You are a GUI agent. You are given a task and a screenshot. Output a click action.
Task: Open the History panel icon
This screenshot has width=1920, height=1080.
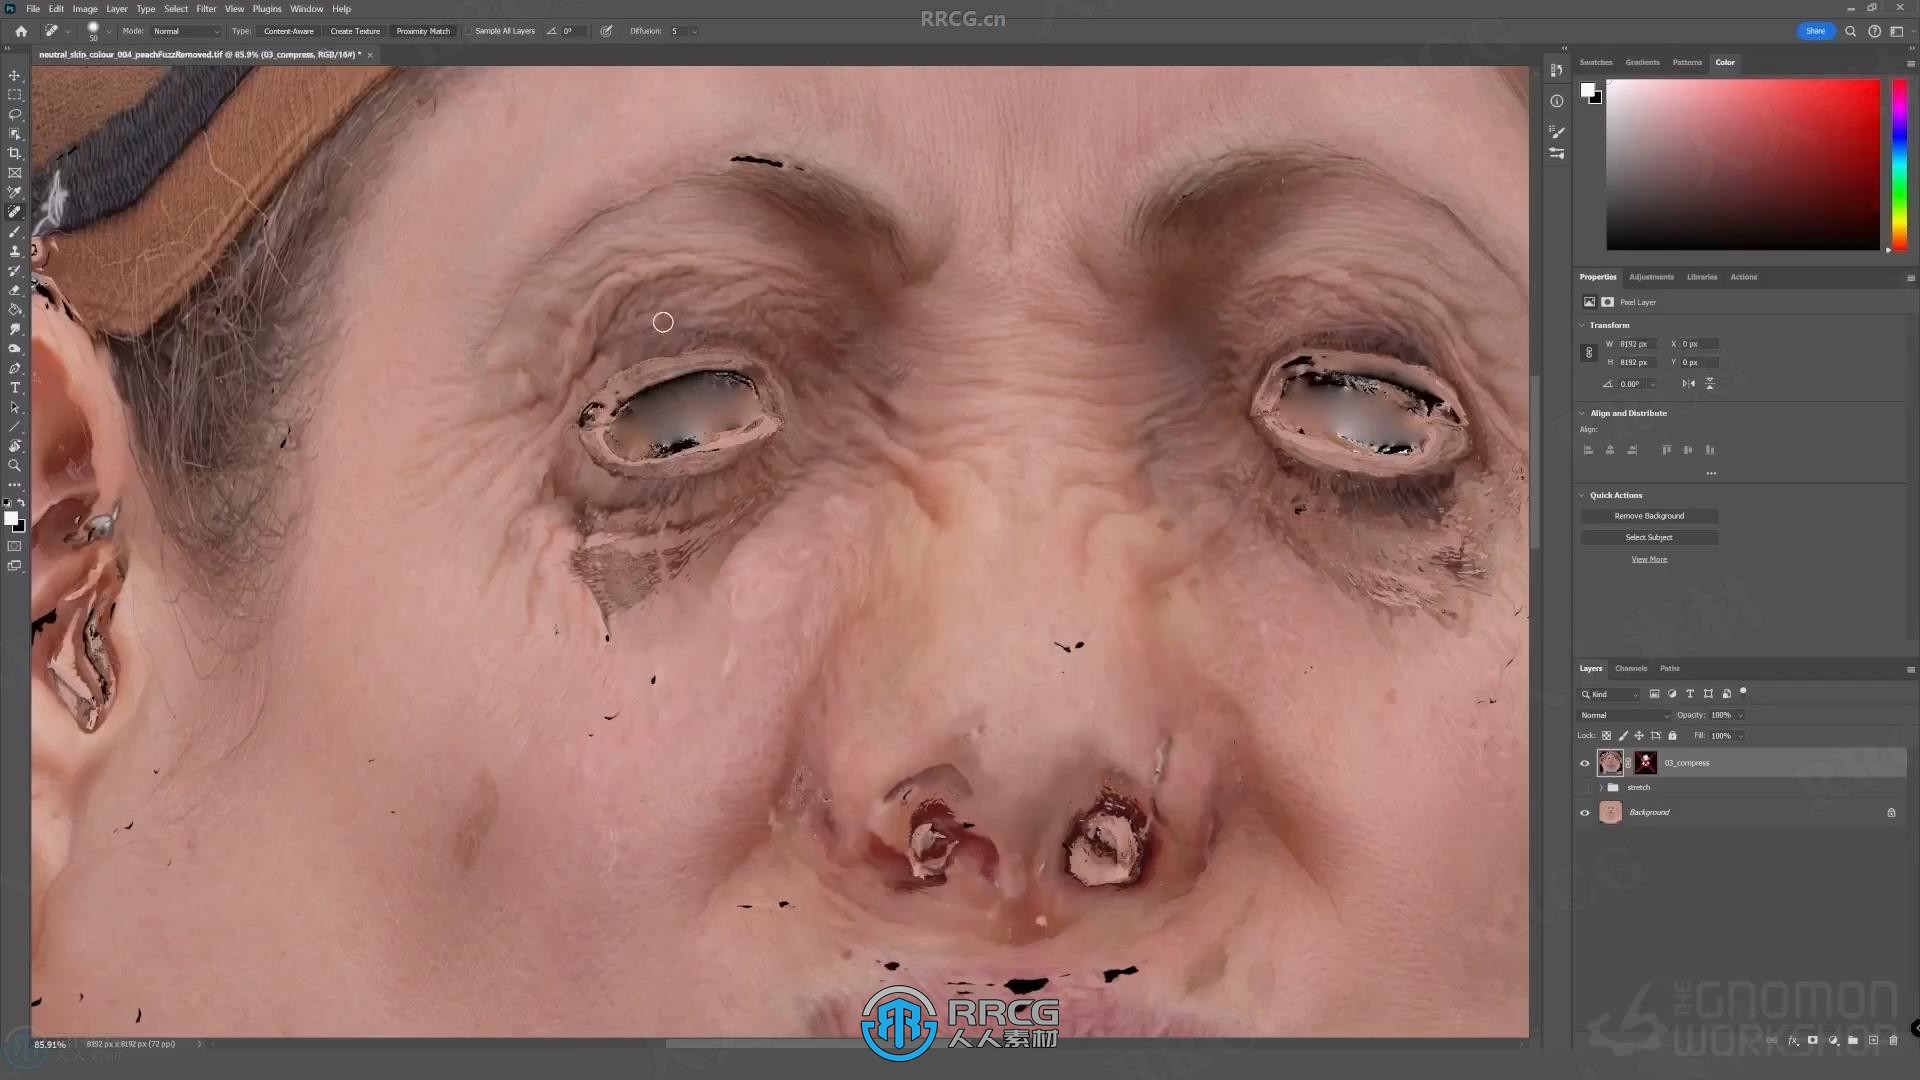coord(1556,70)
